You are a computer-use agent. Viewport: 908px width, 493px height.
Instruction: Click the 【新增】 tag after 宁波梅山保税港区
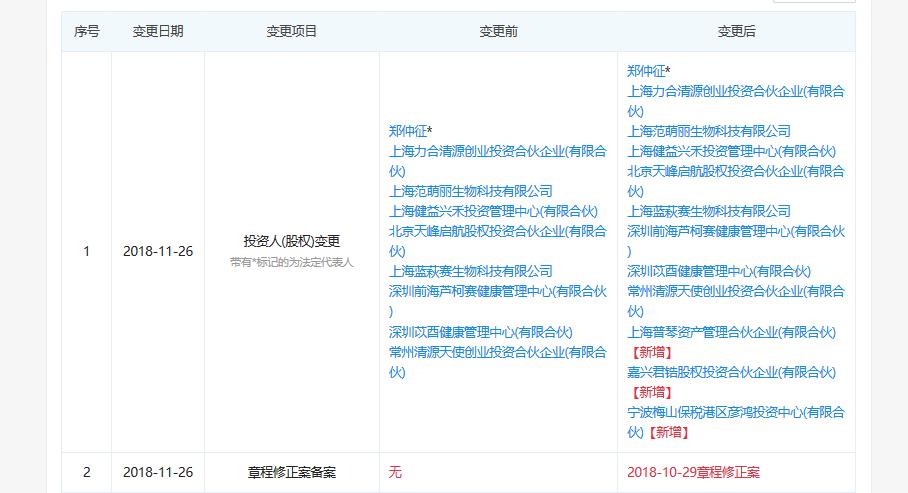pyautogui.click(x=669, y=432)
